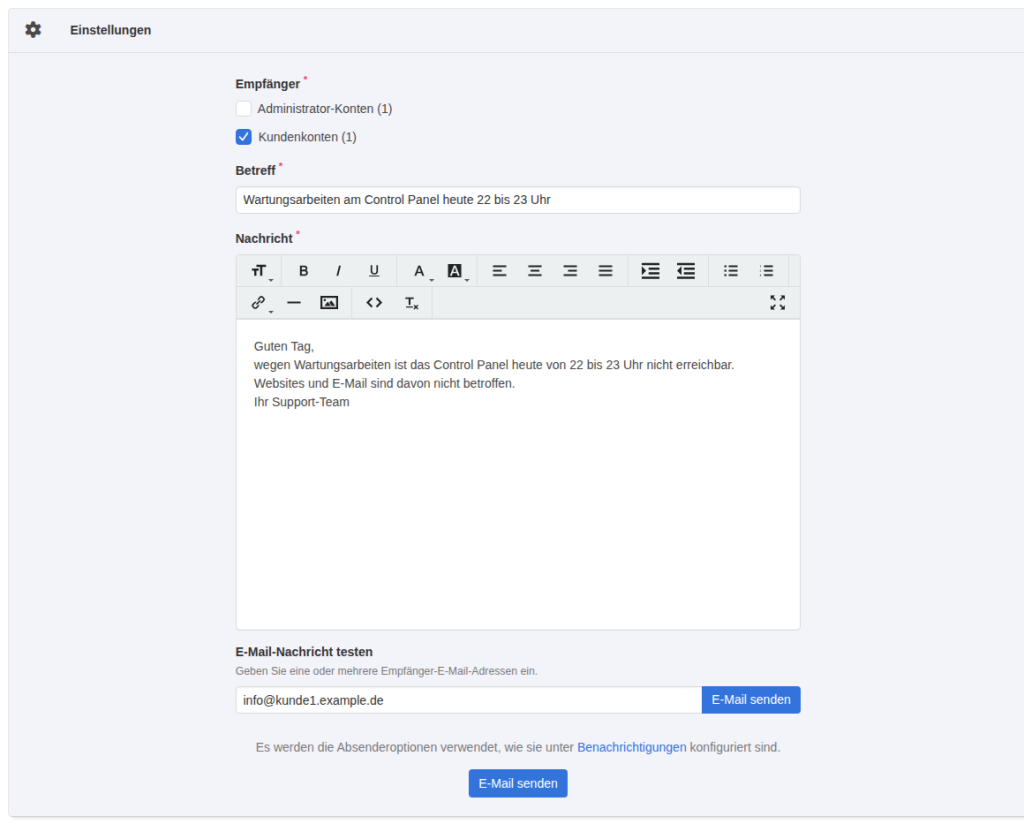Click the 'Guten Tag,' line
This screenshot has height=824, width=1024.
(x=284, y=346)
